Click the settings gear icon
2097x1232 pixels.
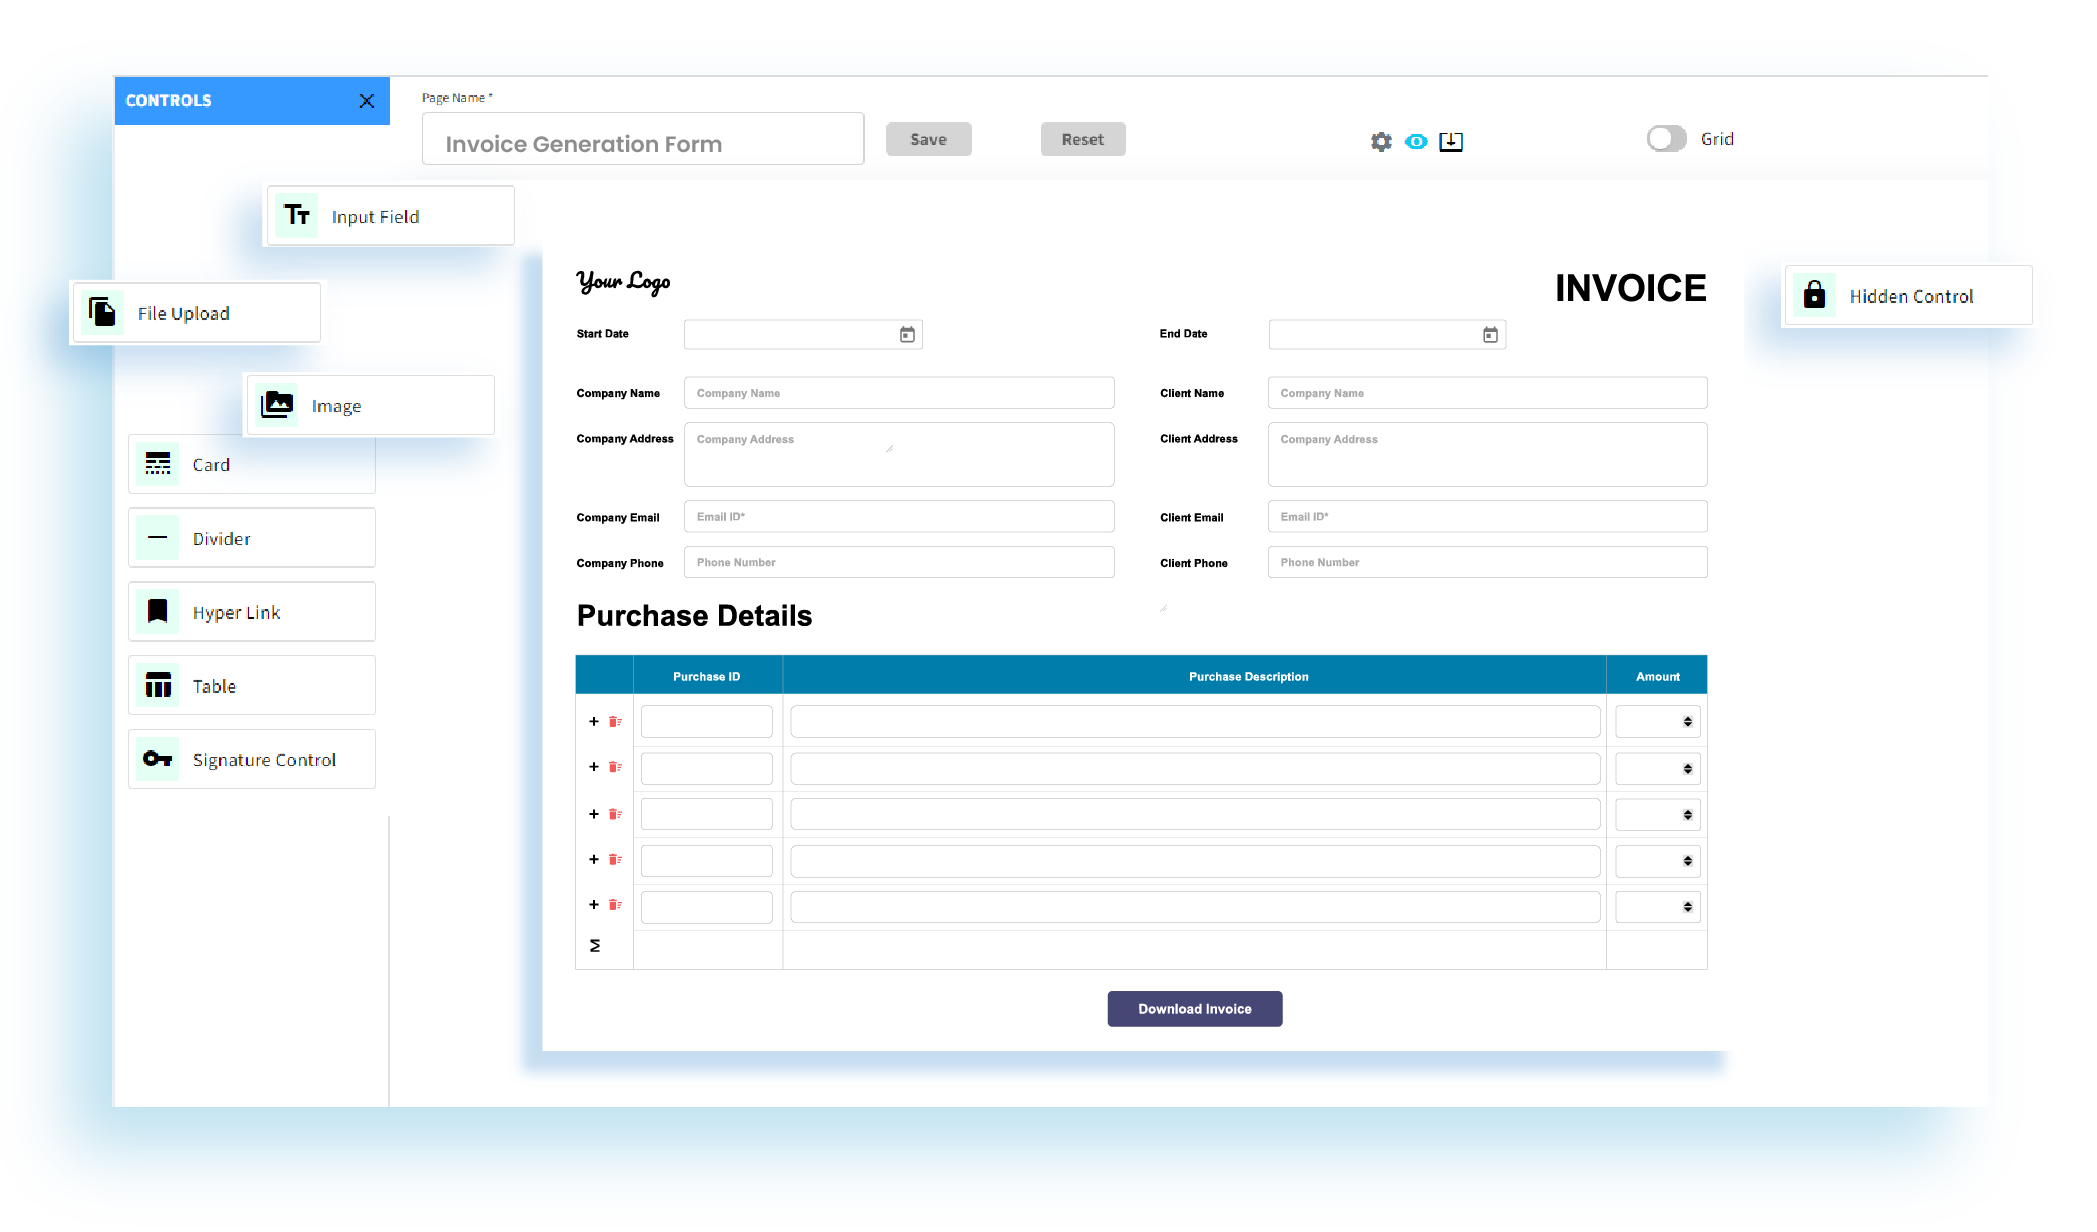[x=1381, y=142]
